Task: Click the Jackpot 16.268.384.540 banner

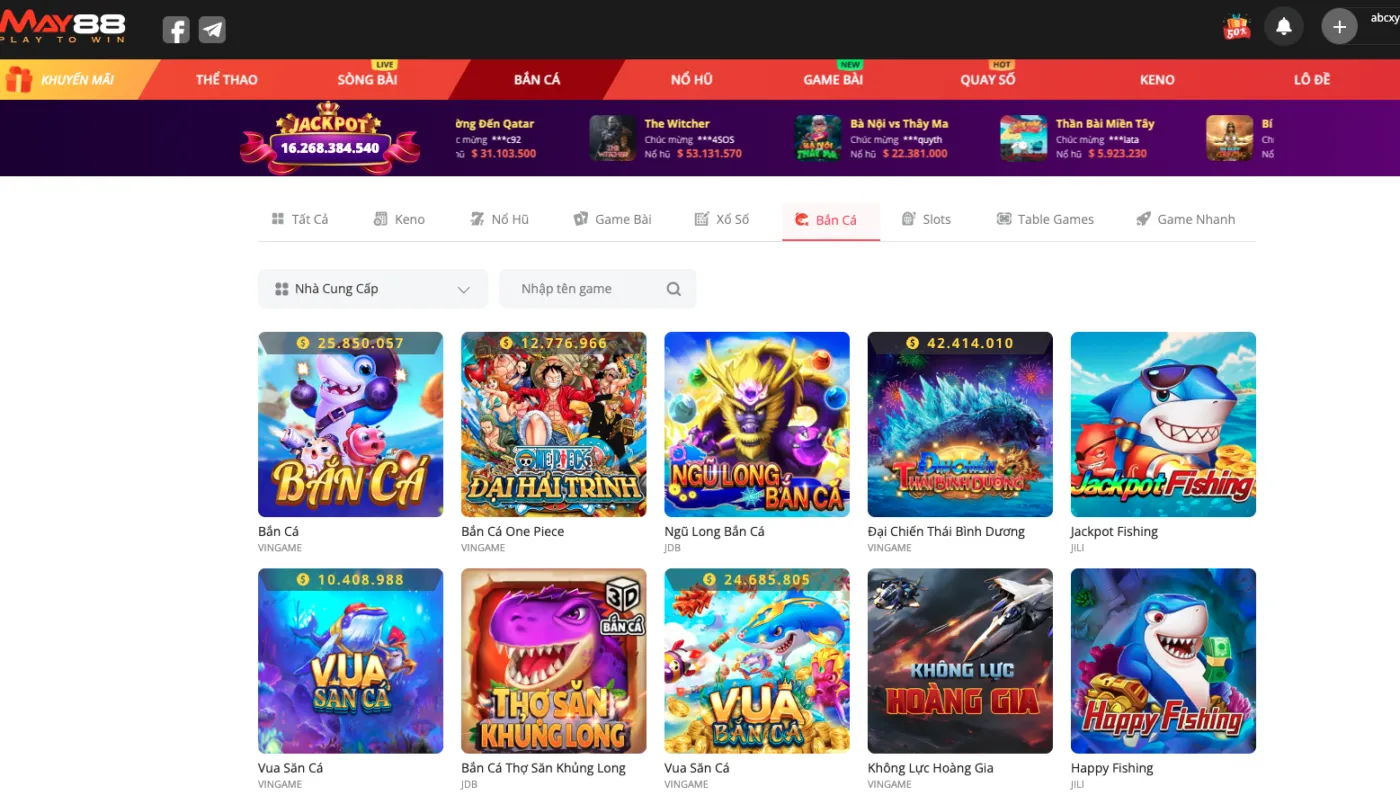Action: (x=330, y=138)
